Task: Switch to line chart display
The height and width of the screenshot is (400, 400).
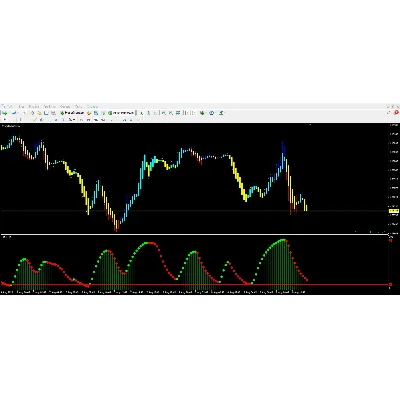Action: (x=155, y=113)
